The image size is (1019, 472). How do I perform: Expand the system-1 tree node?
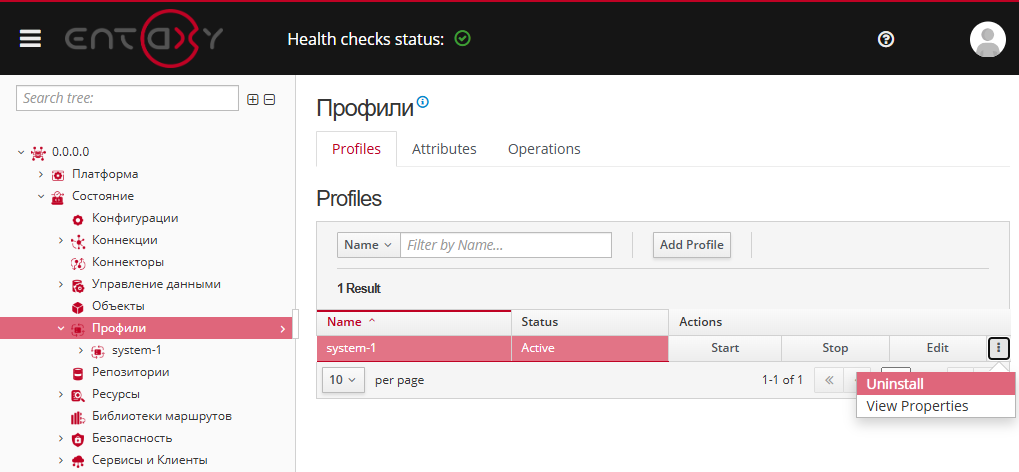click(x=81, y=350)
